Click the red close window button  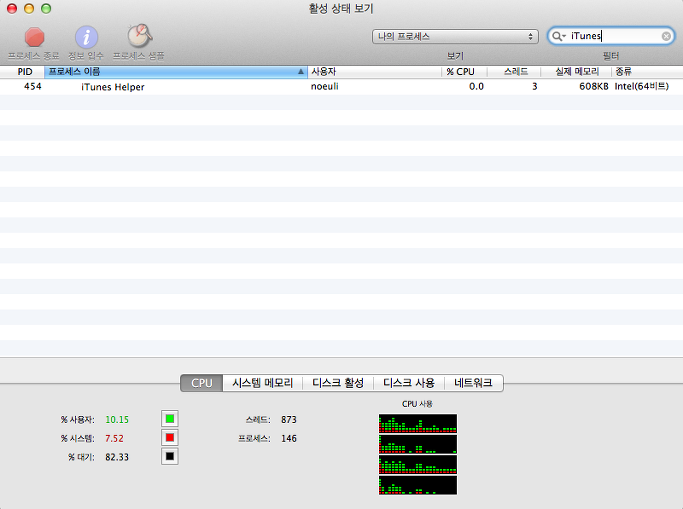click(12, 8)
